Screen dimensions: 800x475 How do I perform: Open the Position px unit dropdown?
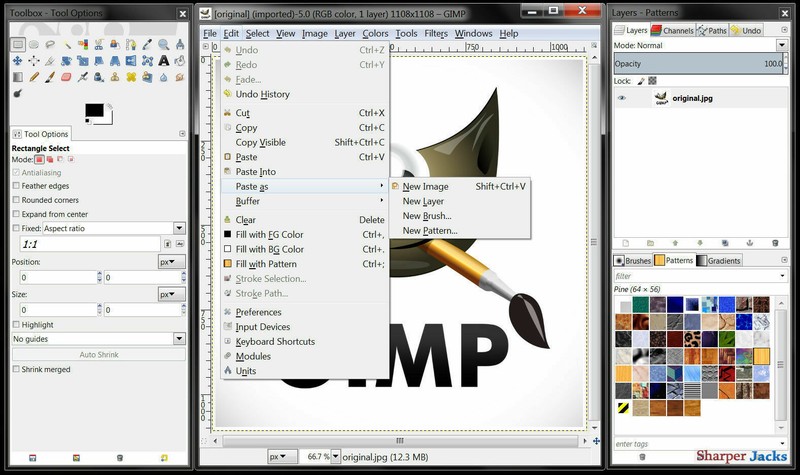[x=171, y=262]
